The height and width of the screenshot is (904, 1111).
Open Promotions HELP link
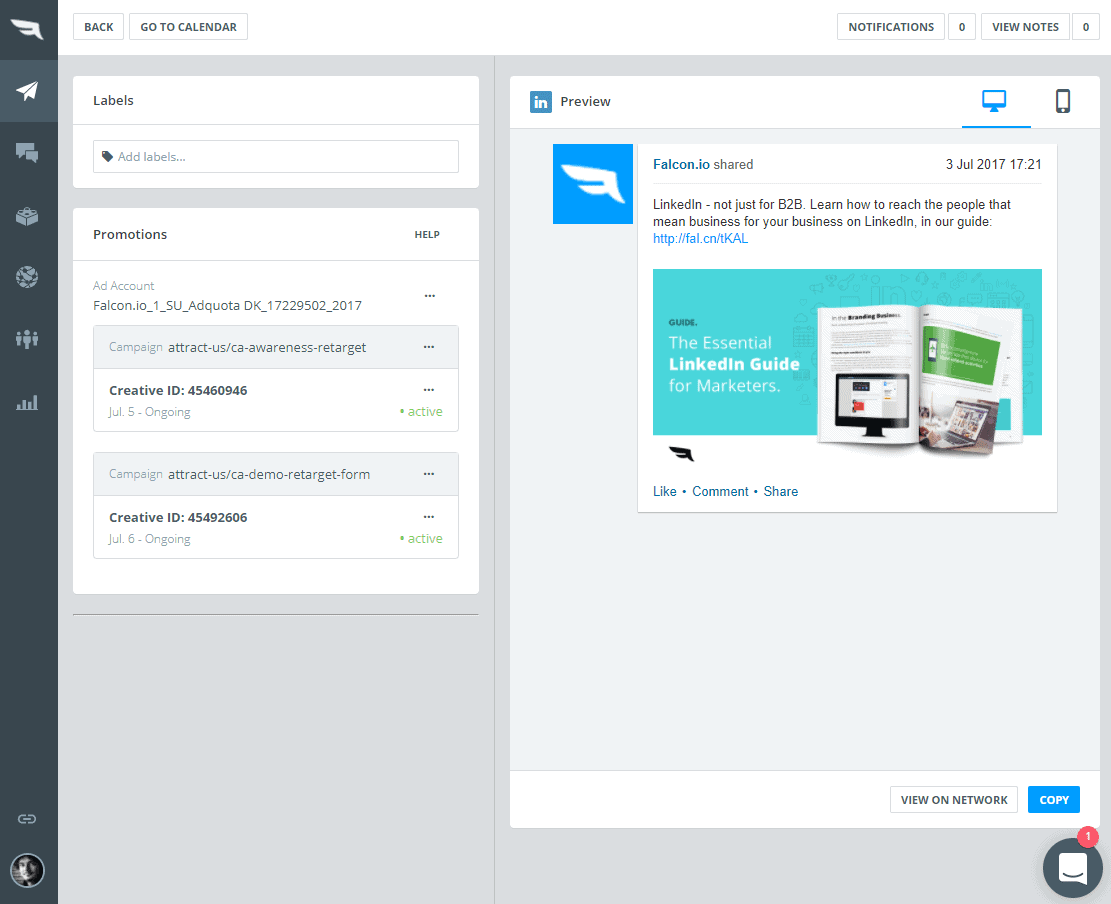click(x=427, y=235)
